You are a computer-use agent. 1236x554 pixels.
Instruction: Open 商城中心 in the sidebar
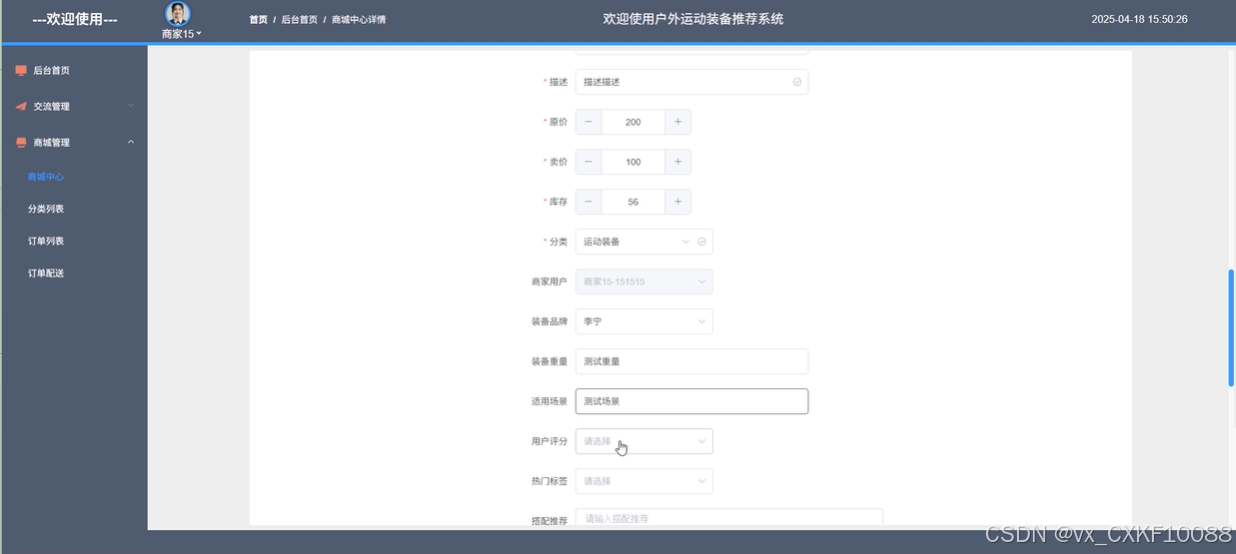click(x=46, y=177)
